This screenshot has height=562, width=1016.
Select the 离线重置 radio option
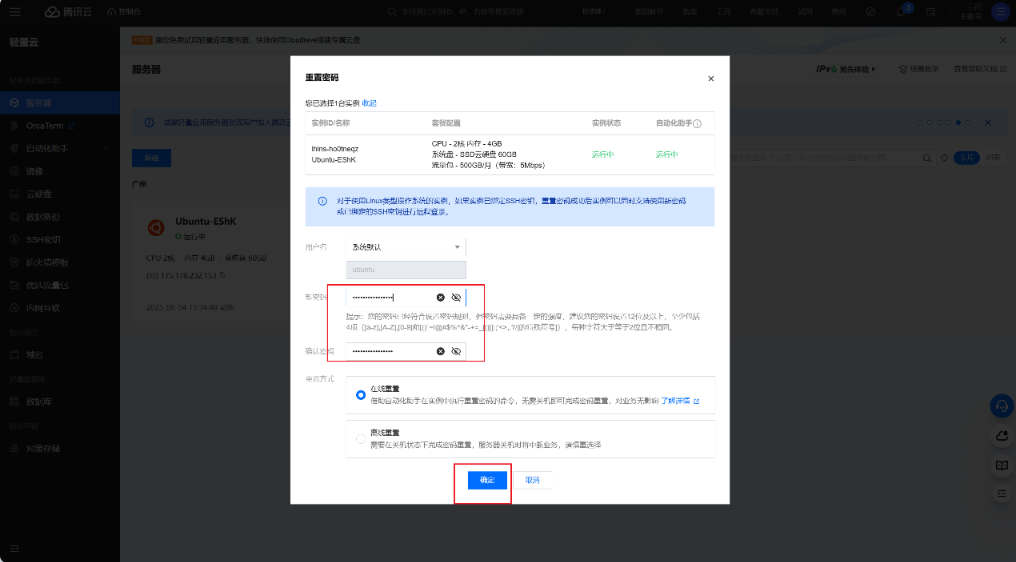tap(360, 439)
